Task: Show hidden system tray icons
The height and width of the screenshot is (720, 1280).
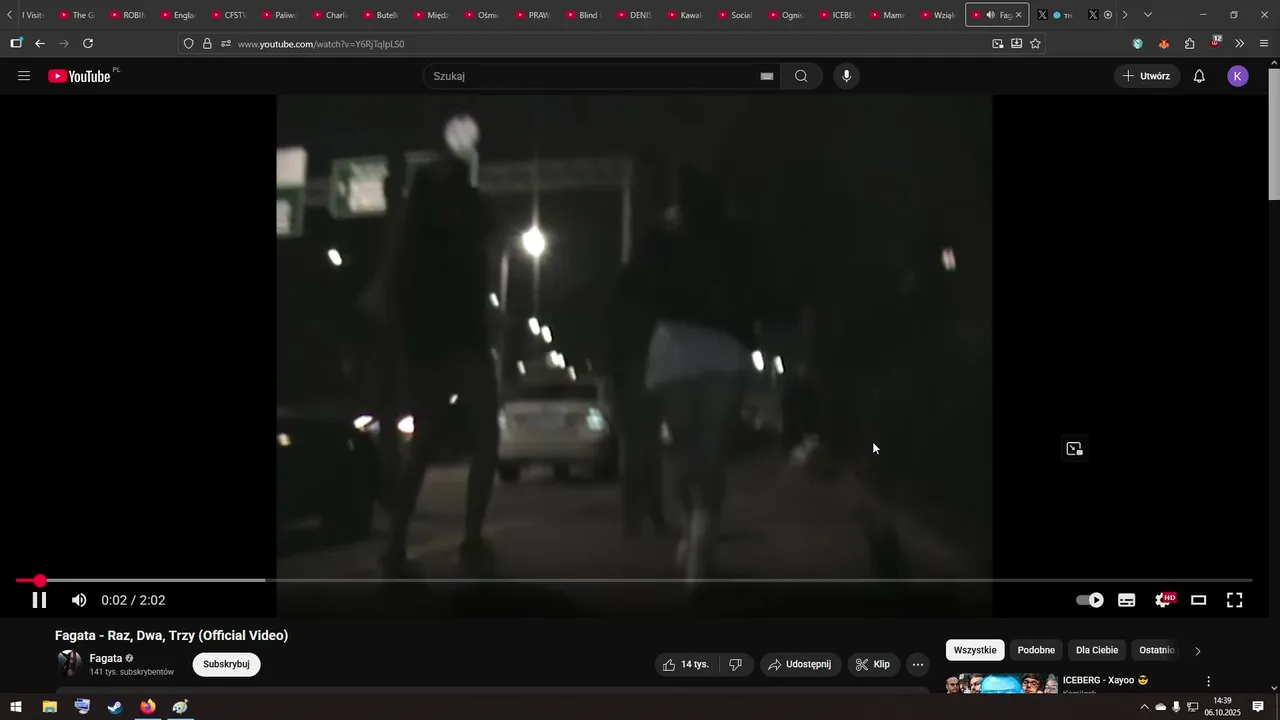Action: click(1144, 707)
